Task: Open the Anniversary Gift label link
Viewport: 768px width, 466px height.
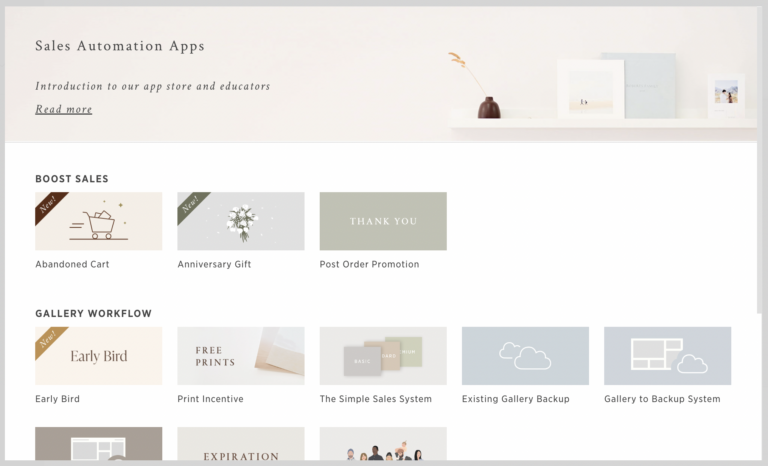Action: click(214, 265)
